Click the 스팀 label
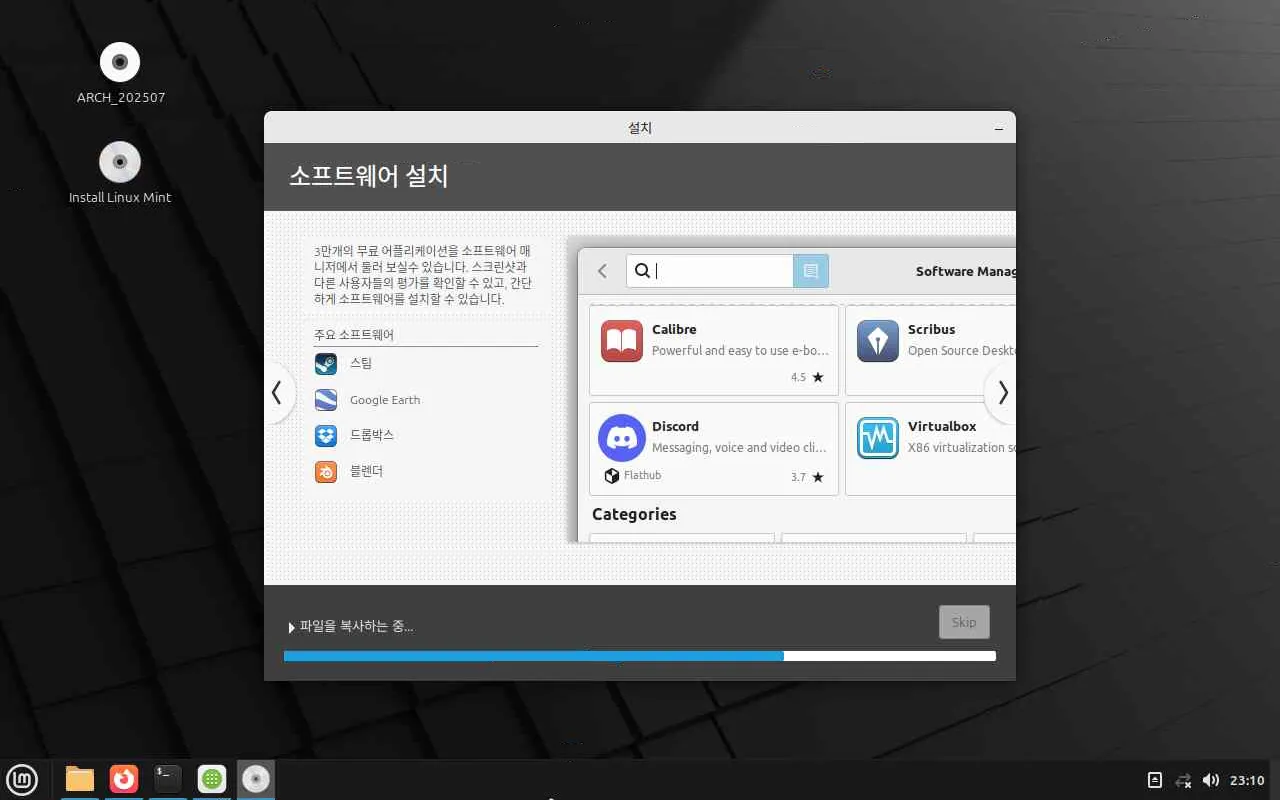 click(x=361, y=364)
